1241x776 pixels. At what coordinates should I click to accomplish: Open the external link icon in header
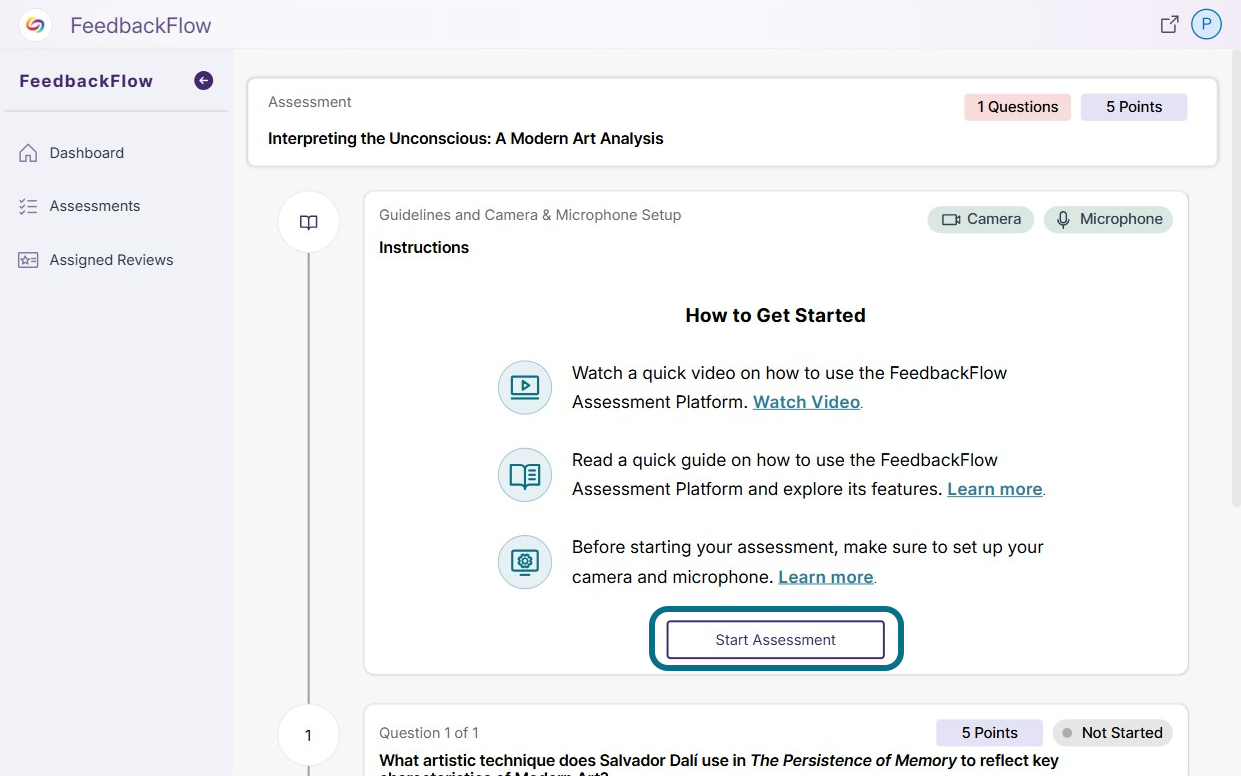1169,25
